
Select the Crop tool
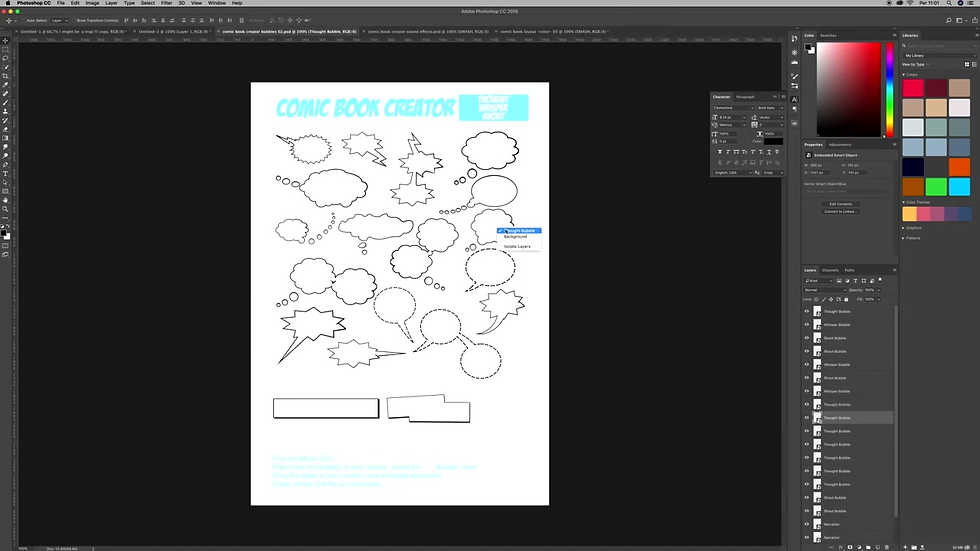pos(5,76)
